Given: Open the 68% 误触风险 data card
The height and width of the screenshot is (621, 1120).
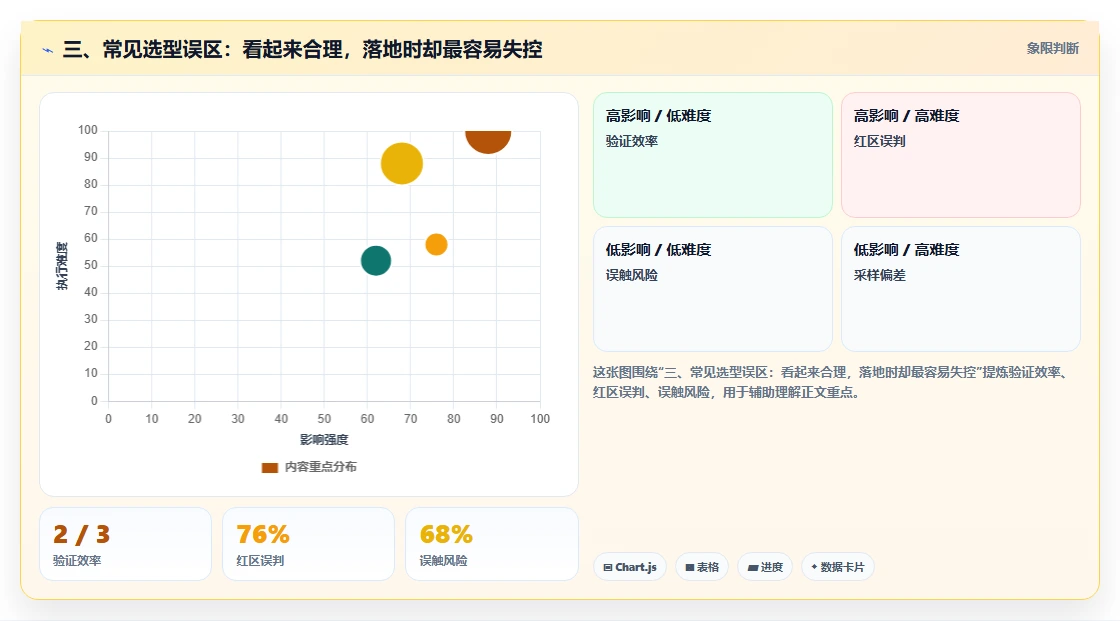Looking at the screenshot, I should 491,545.
